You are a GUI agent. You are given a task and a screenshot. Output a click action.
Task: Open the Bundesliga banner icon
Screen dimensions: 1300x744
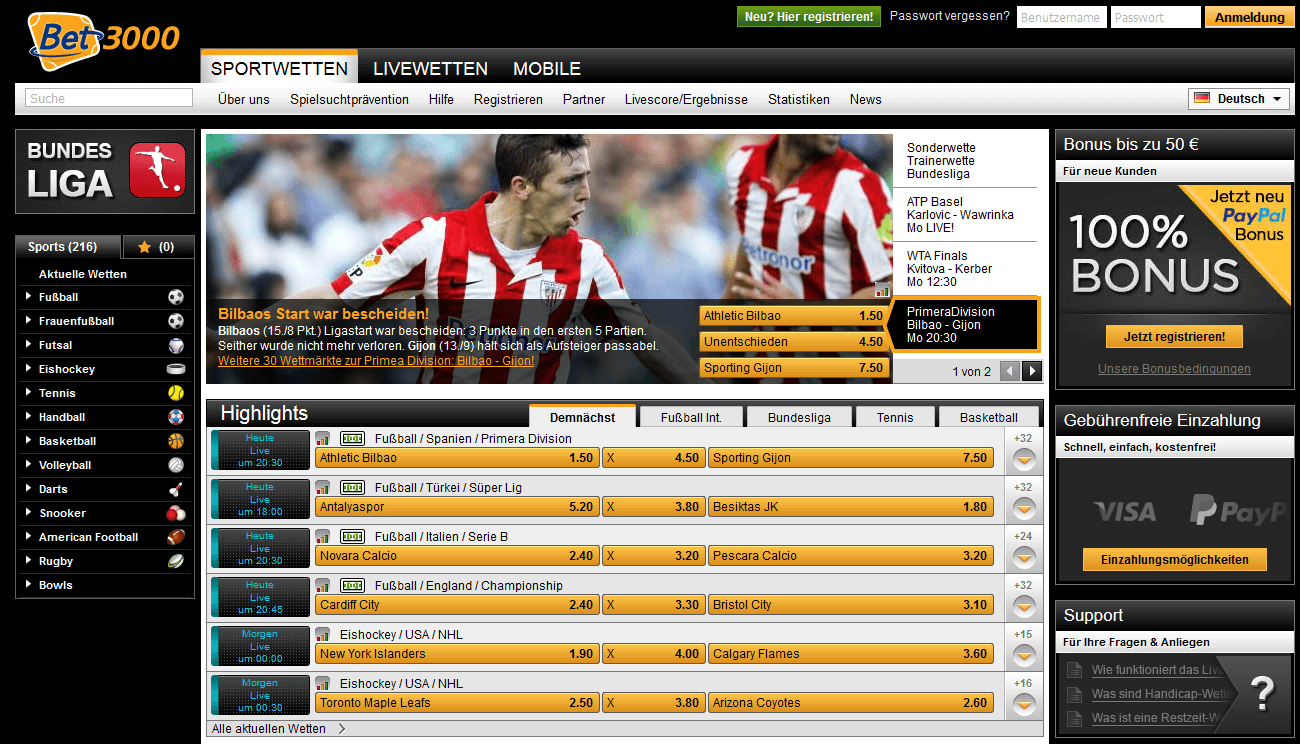(x=157, y=170)
